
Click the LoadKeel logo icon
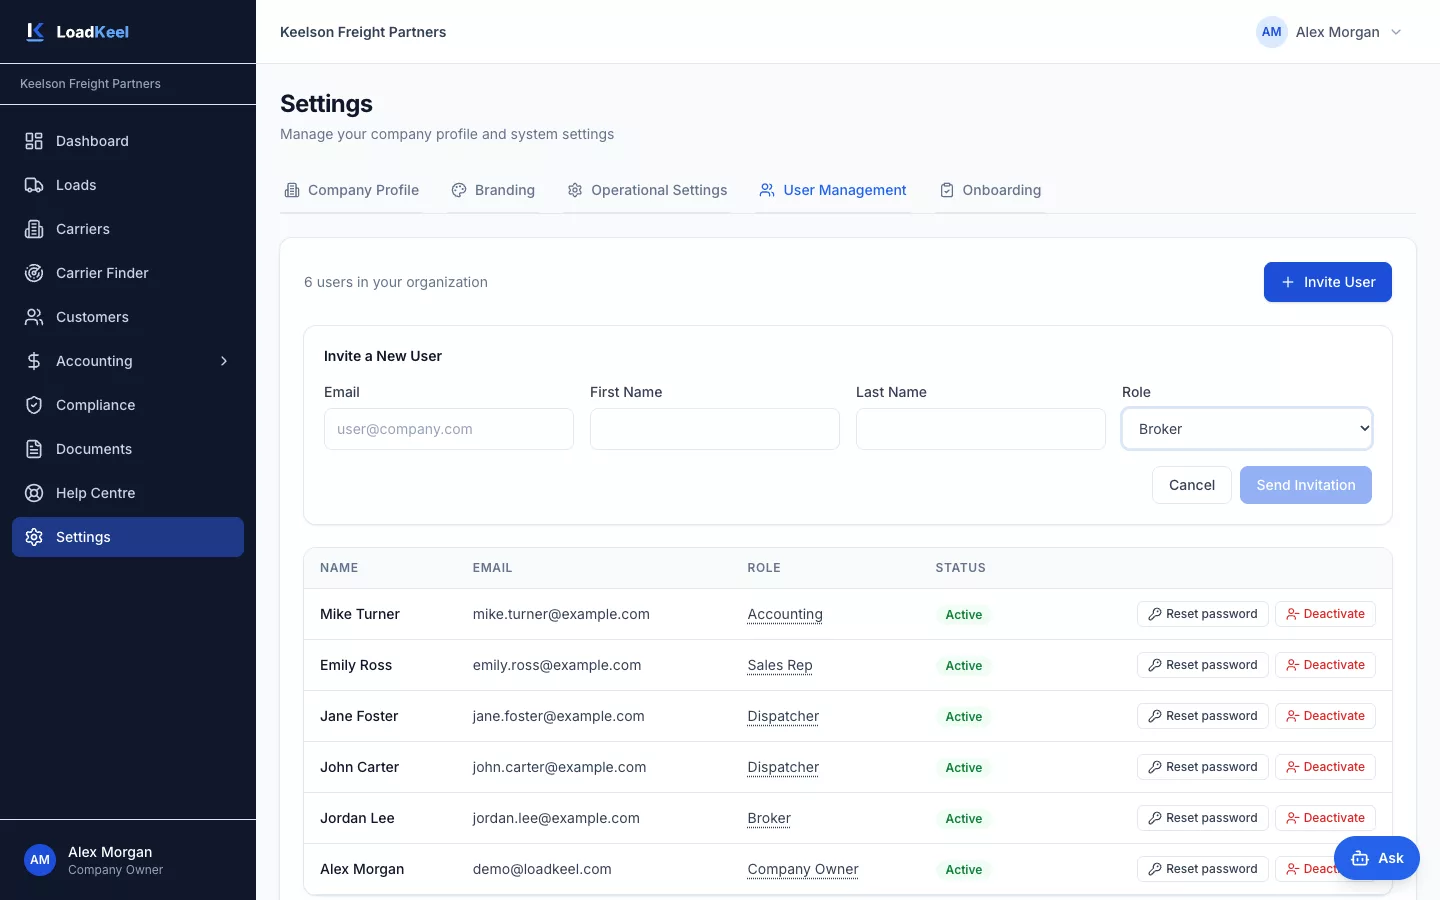35,32
